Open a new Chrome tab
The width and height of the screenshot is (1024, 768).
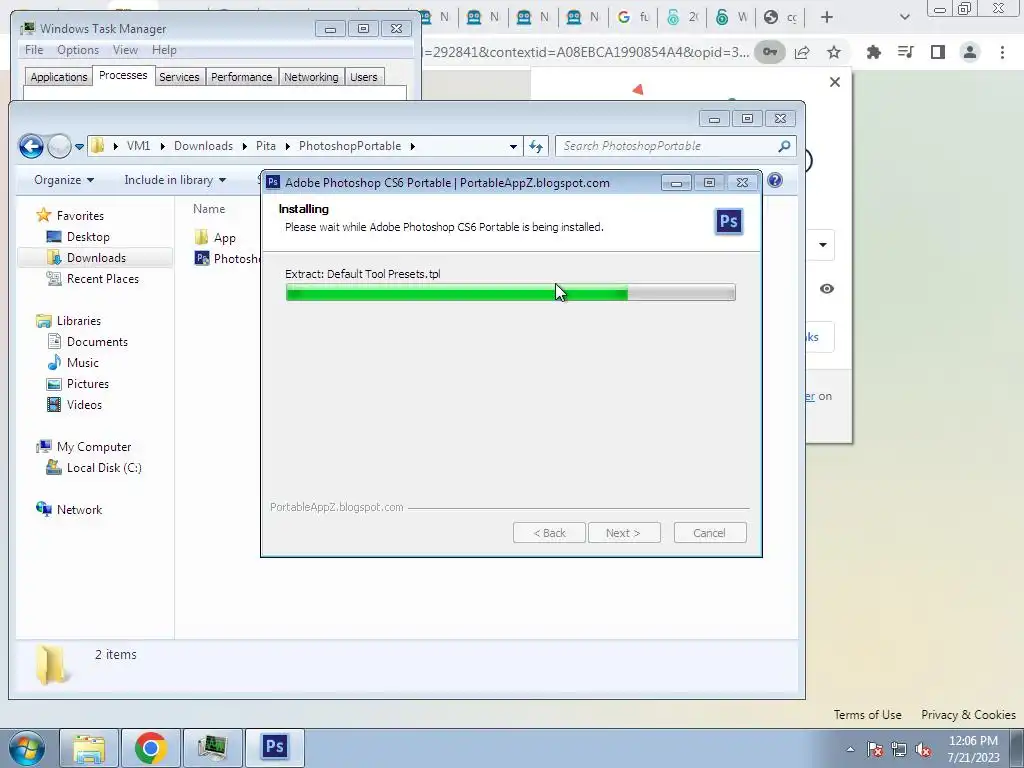pyautogui.click(x=827, y=17)
